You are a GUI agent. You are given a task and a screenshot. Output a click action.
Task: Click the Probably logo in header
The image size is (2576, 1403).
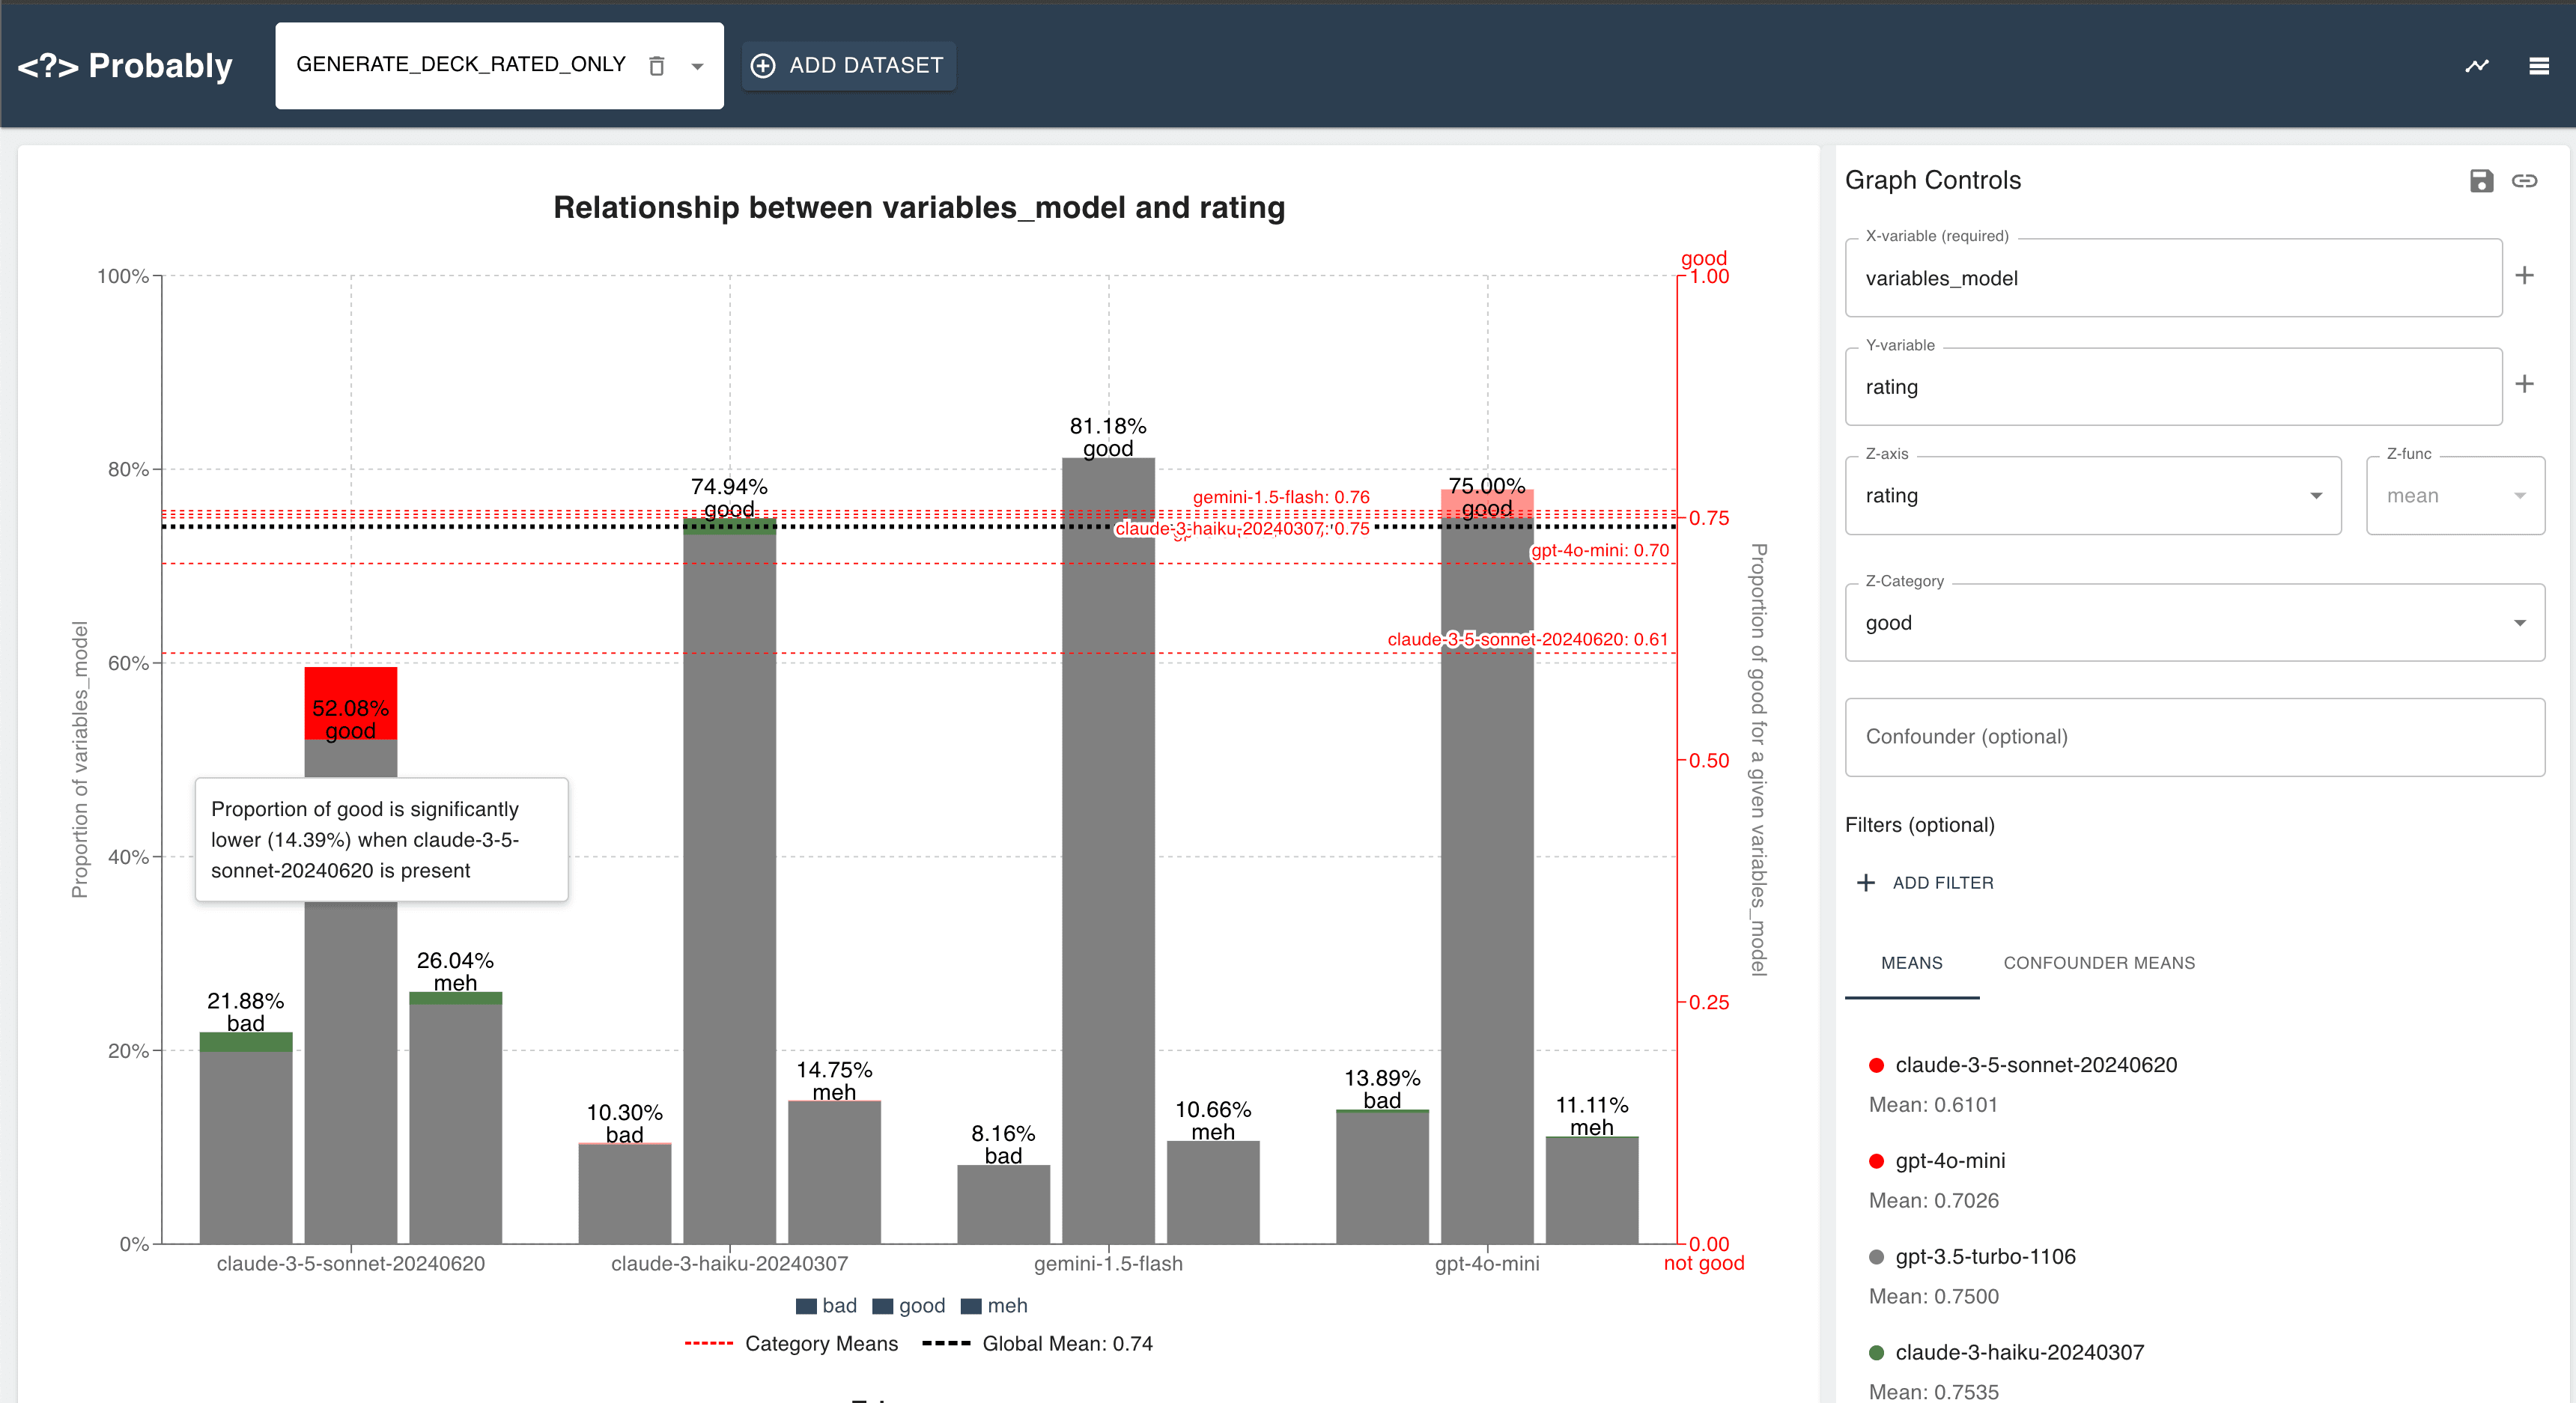click(x=125, y=66)
